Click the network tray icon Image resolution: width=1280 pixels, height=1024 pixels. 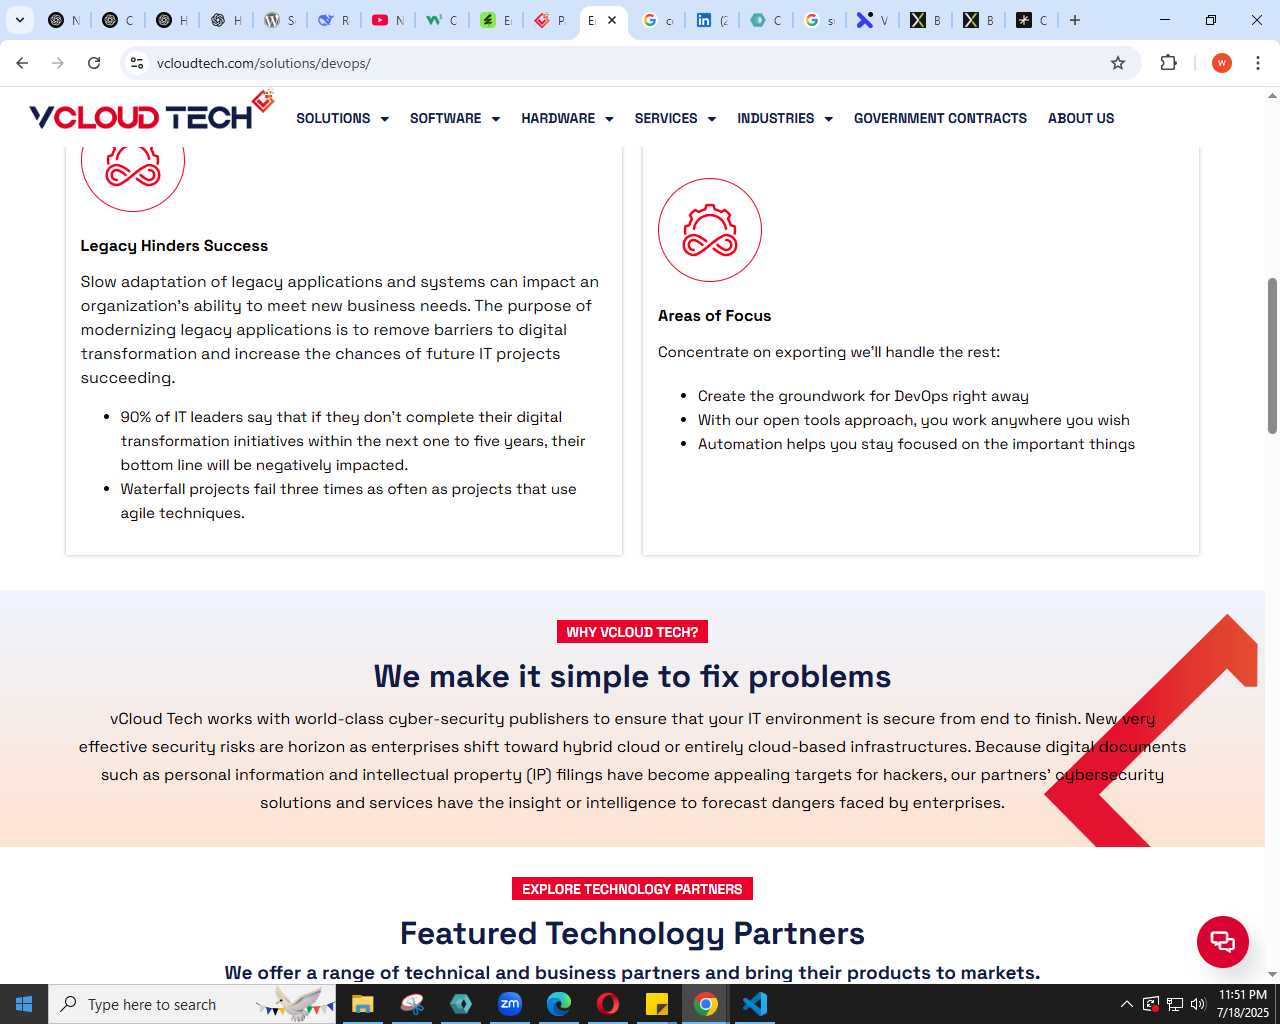click(1175, 1004)
